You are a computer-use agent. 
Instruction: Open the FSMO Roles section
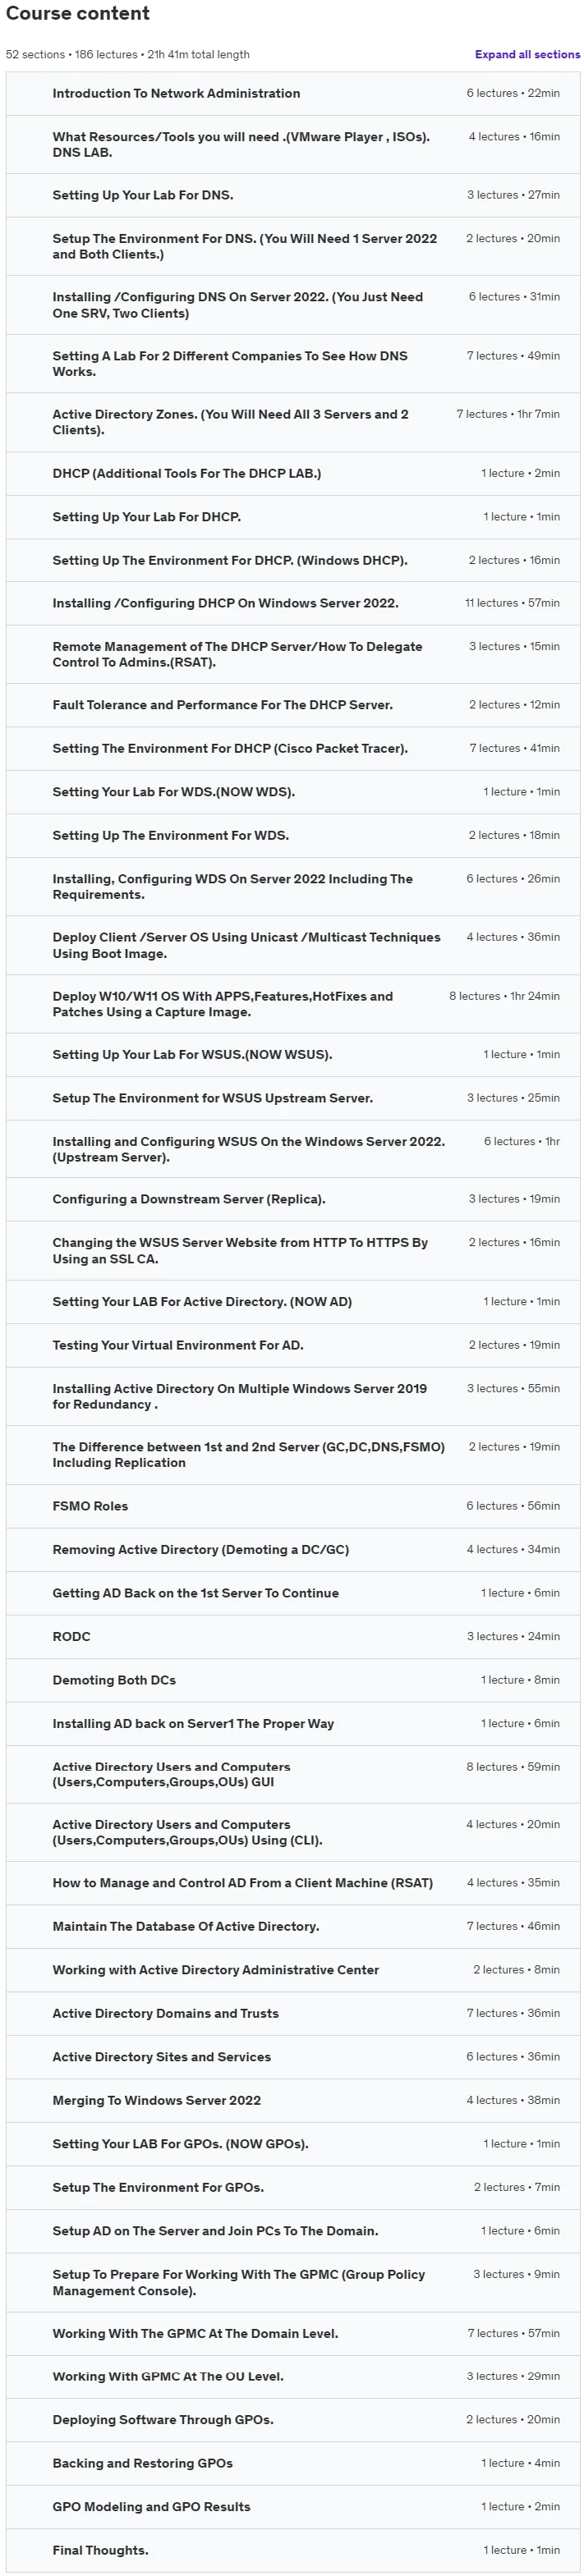[292, 1506]
